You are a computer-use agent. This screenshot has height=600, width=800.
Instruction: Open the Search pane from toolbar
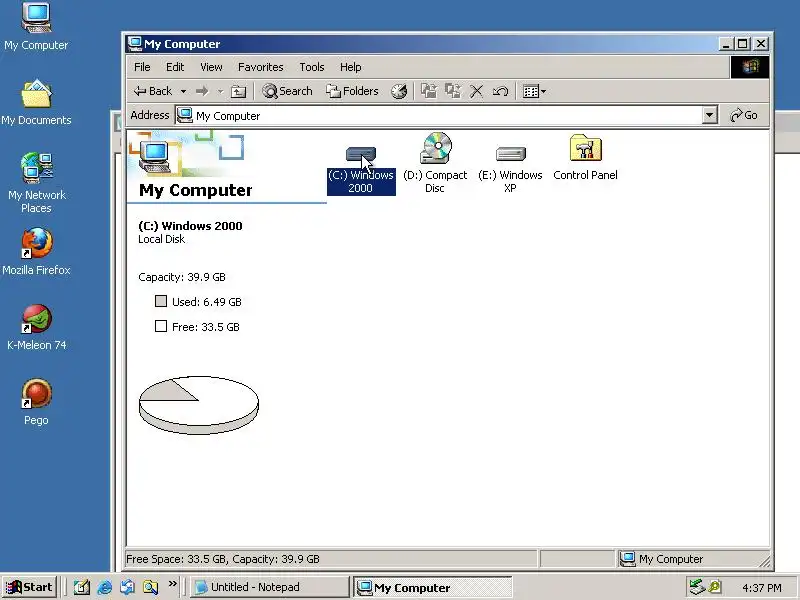coord(287,91)
